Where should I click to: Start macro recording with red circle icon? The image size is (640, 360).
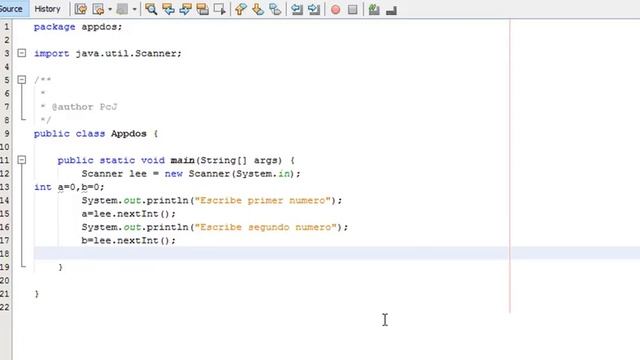point(336,9)
